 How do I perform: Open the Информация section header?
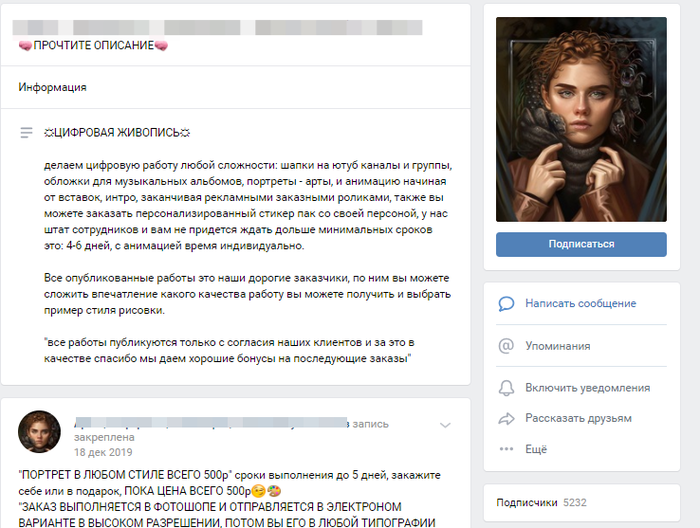pos(52,87)
